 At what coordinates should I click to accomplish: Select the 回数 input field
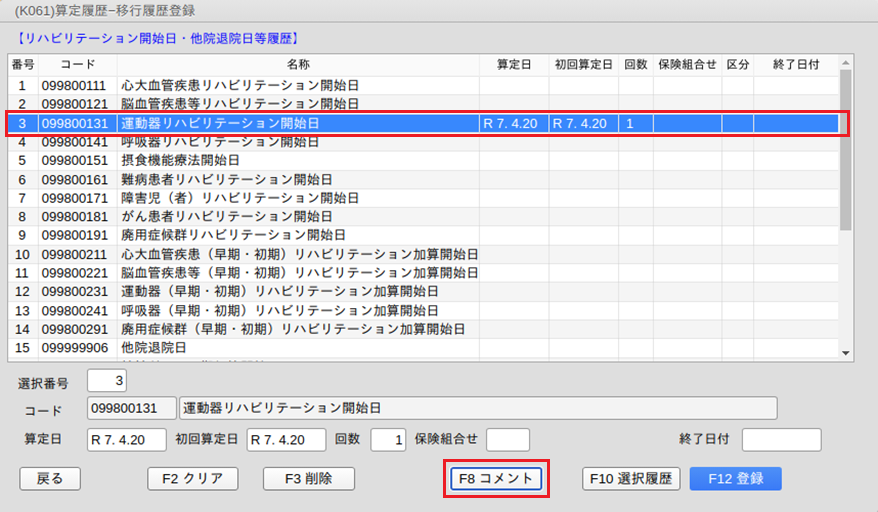pos(388,440)
